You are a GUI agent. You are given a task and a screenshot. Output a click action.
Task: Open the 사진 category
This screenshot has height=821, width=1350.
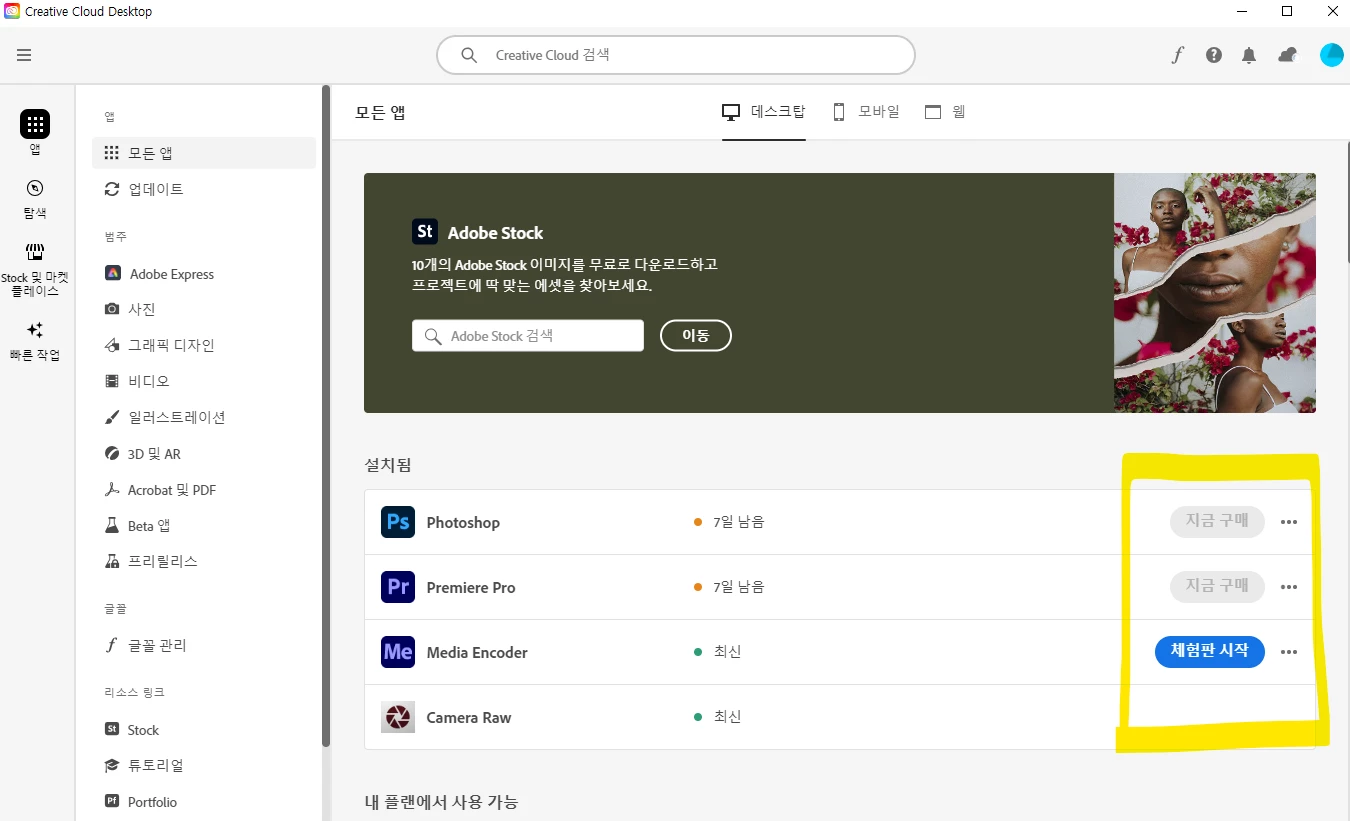204,309
